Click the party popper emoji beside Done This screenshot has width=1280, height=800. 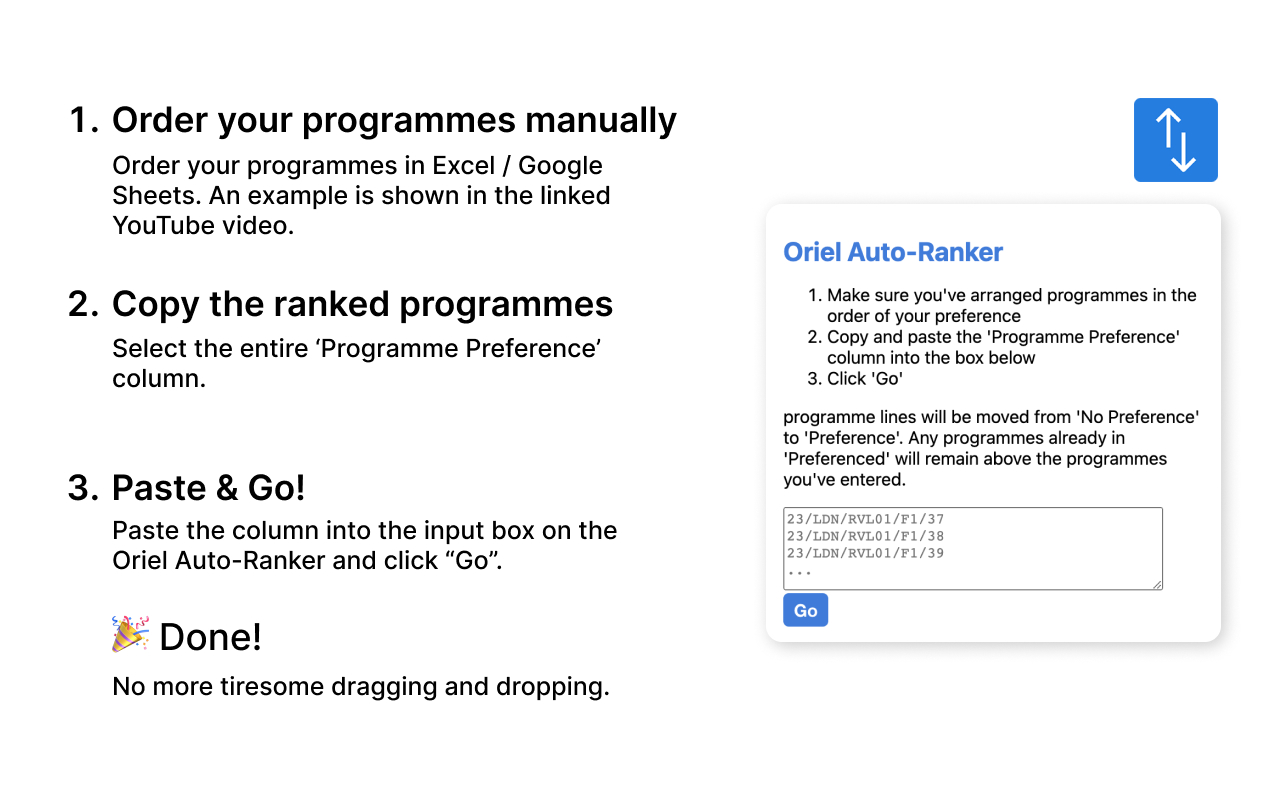point(129,635)
